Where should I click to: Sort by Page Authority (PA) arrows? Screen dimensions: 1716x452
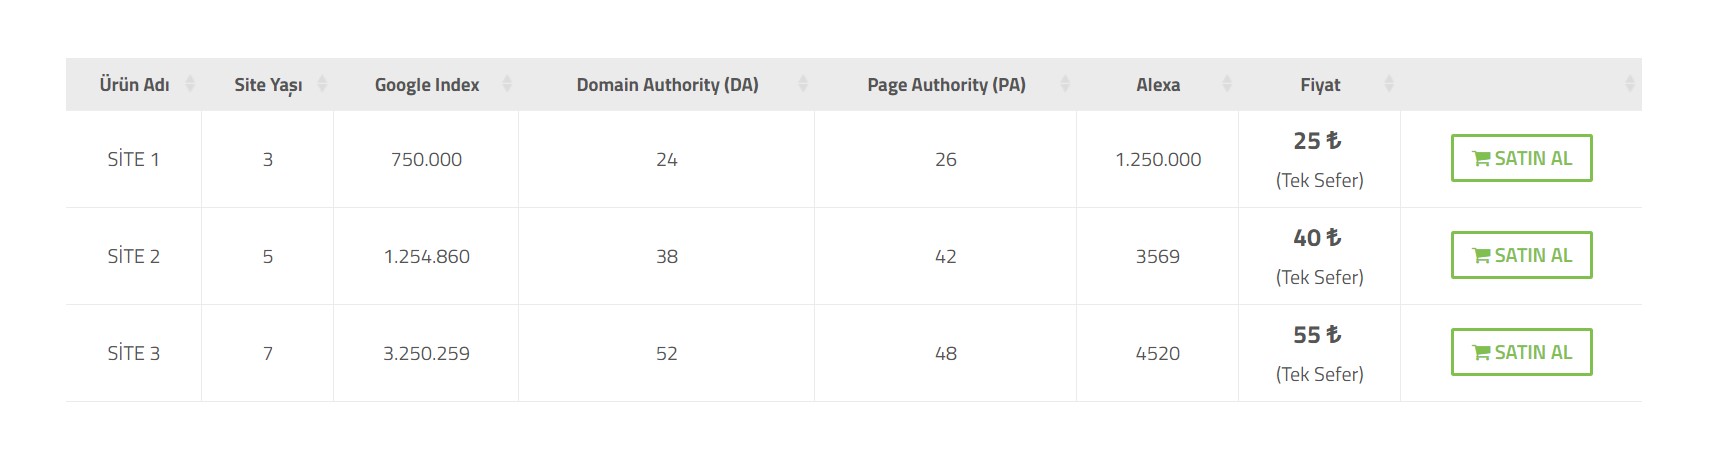click(1065, 84)
